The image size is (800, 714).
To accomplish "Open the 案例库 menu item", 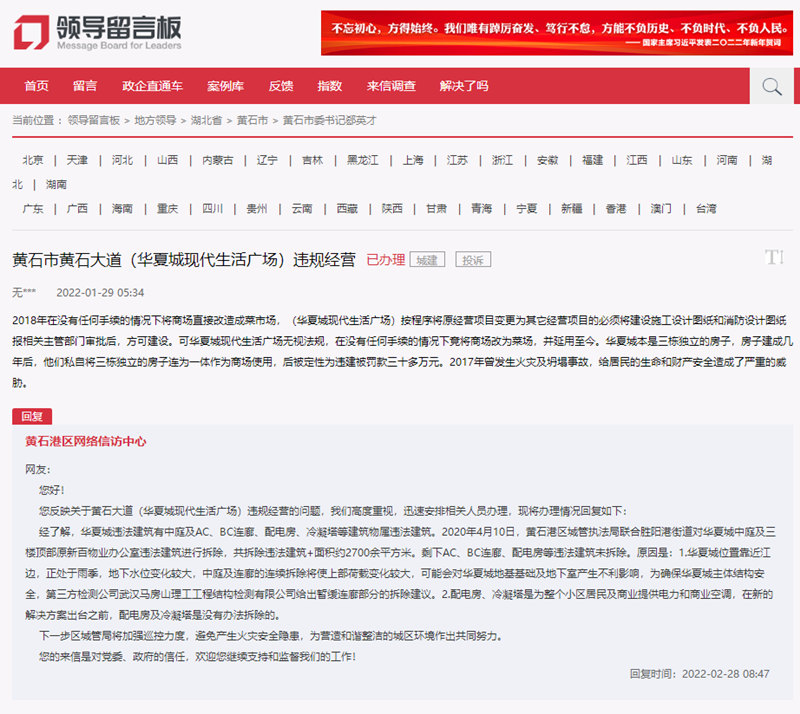I will click(226, 86).
